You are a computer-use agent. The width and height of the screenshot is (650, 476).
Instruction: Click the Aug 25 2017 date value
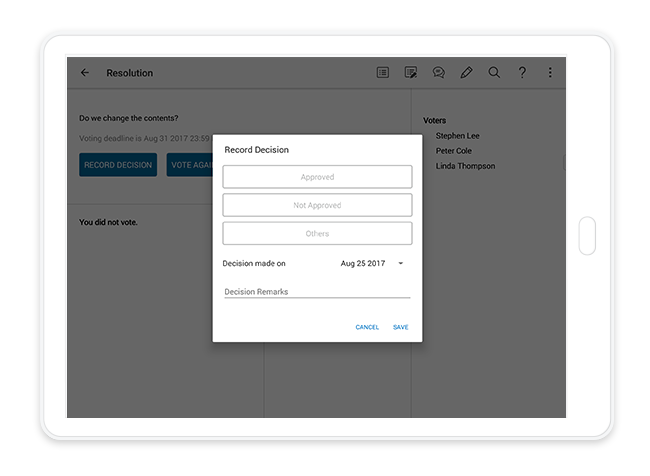click(363, 263)
